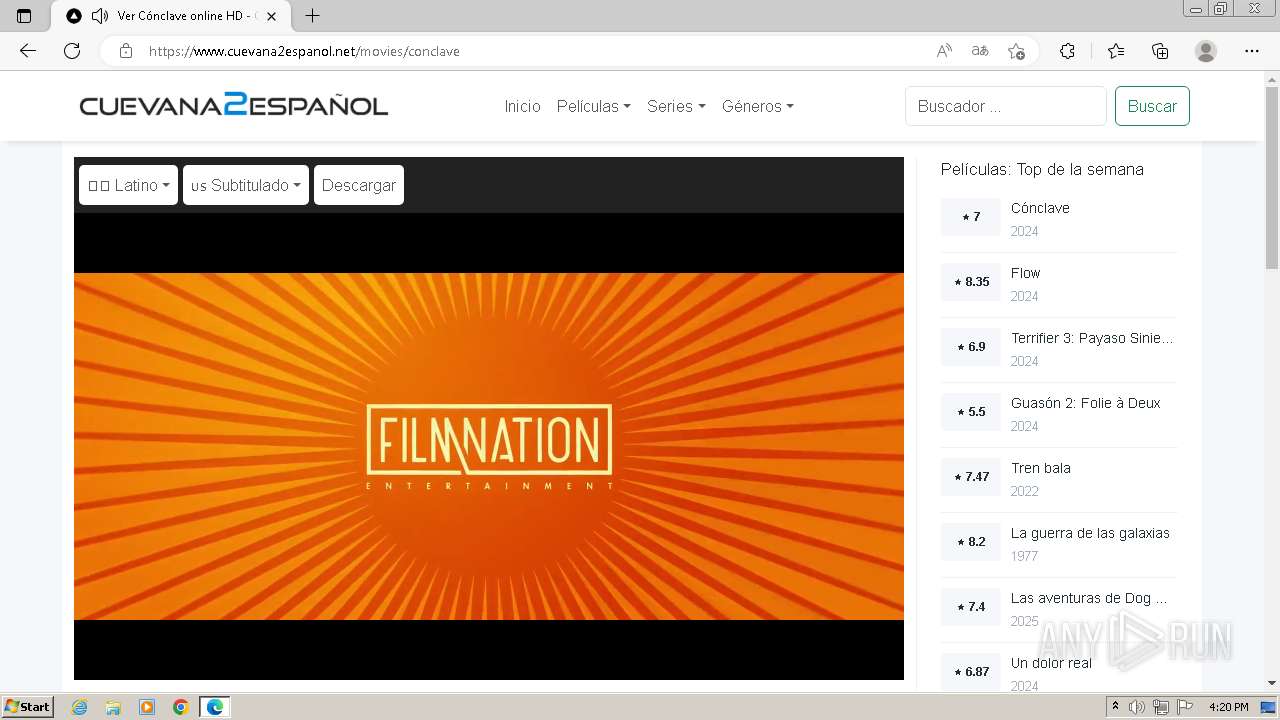Open La guerra de las galaxias
The width and height of the screenshot is (1280, 720).
click(x=1090, y=533)
